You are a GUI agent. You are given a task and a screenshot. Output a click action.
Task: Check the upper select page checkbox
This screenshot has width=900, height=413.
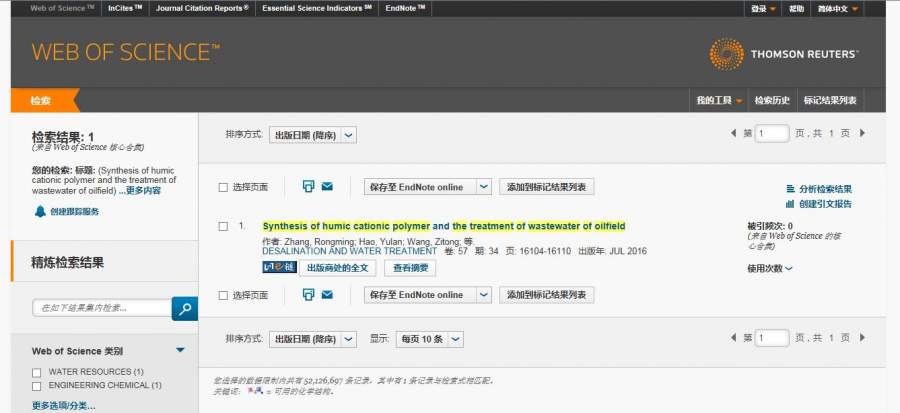(223, 187)
